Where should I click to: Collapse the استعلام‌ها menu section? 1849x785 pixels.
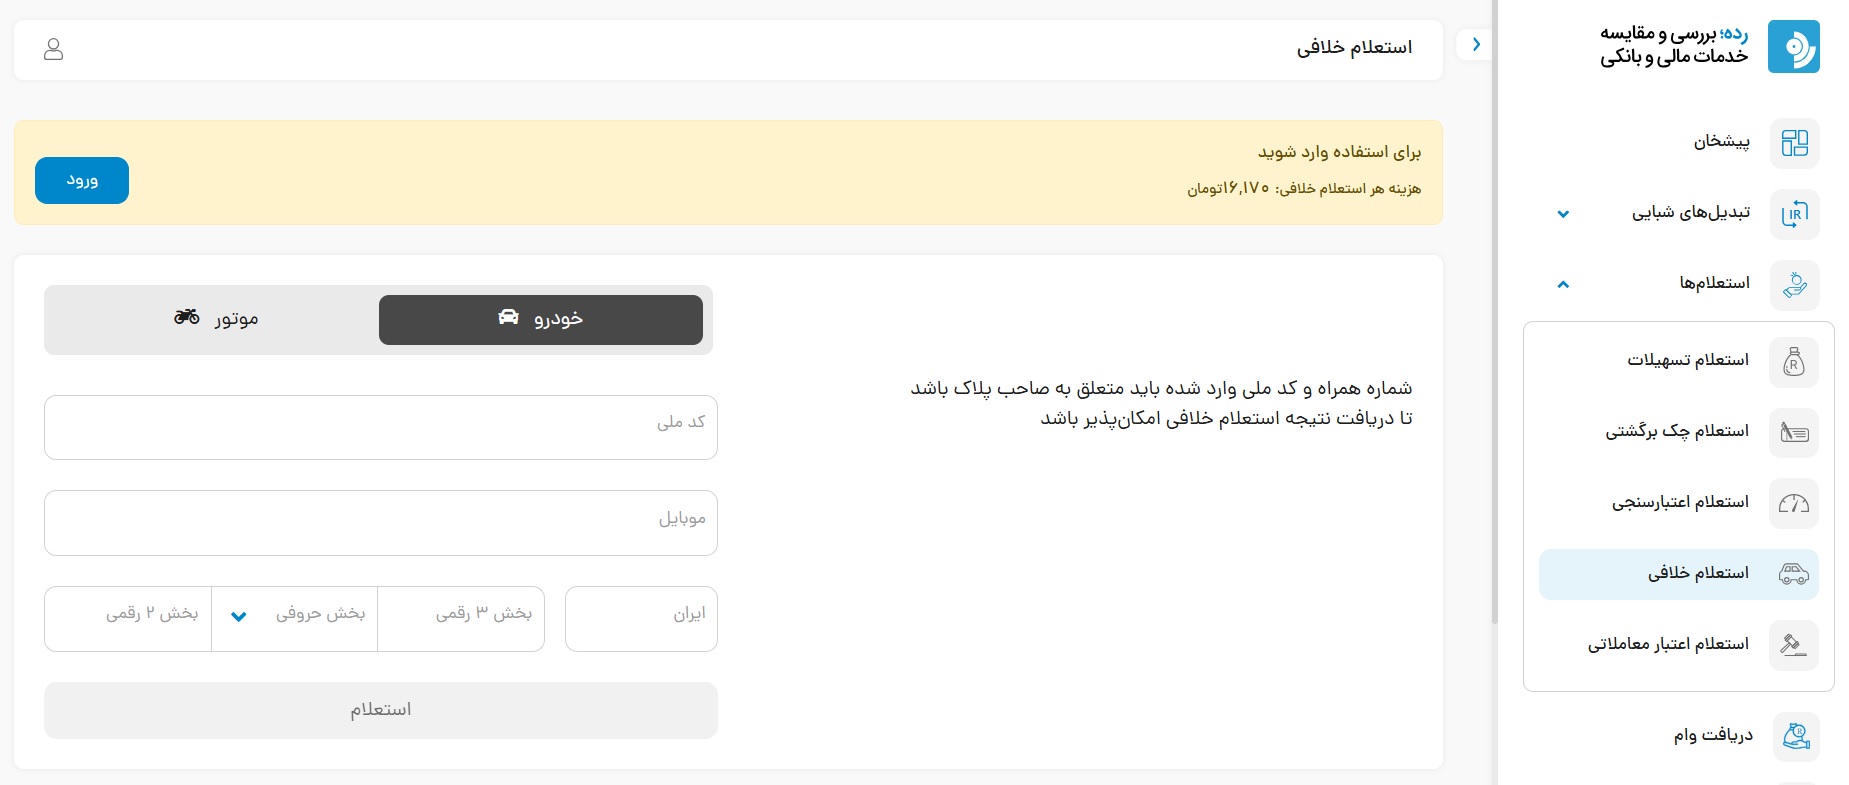[x=1563, y=285]
